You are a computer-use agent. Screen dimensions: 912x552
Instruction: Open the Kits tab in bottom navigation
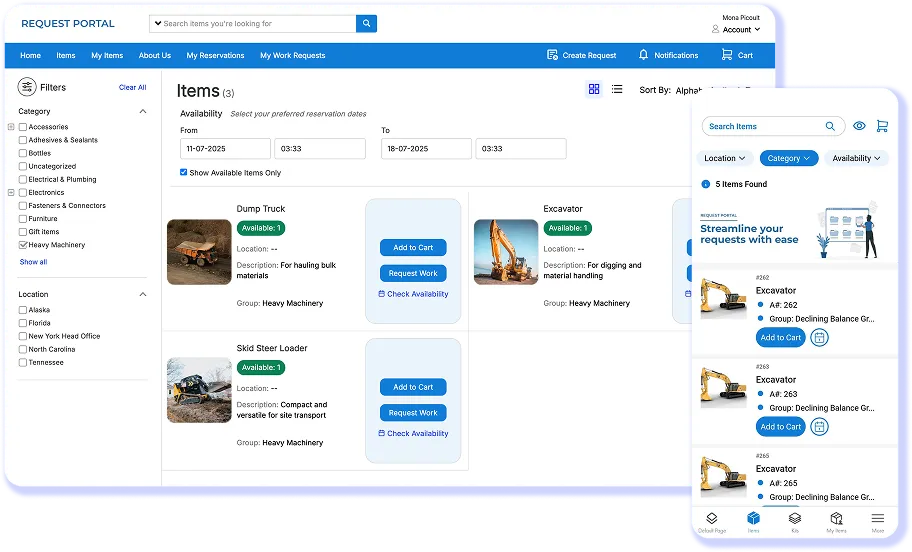coord(795,520)
